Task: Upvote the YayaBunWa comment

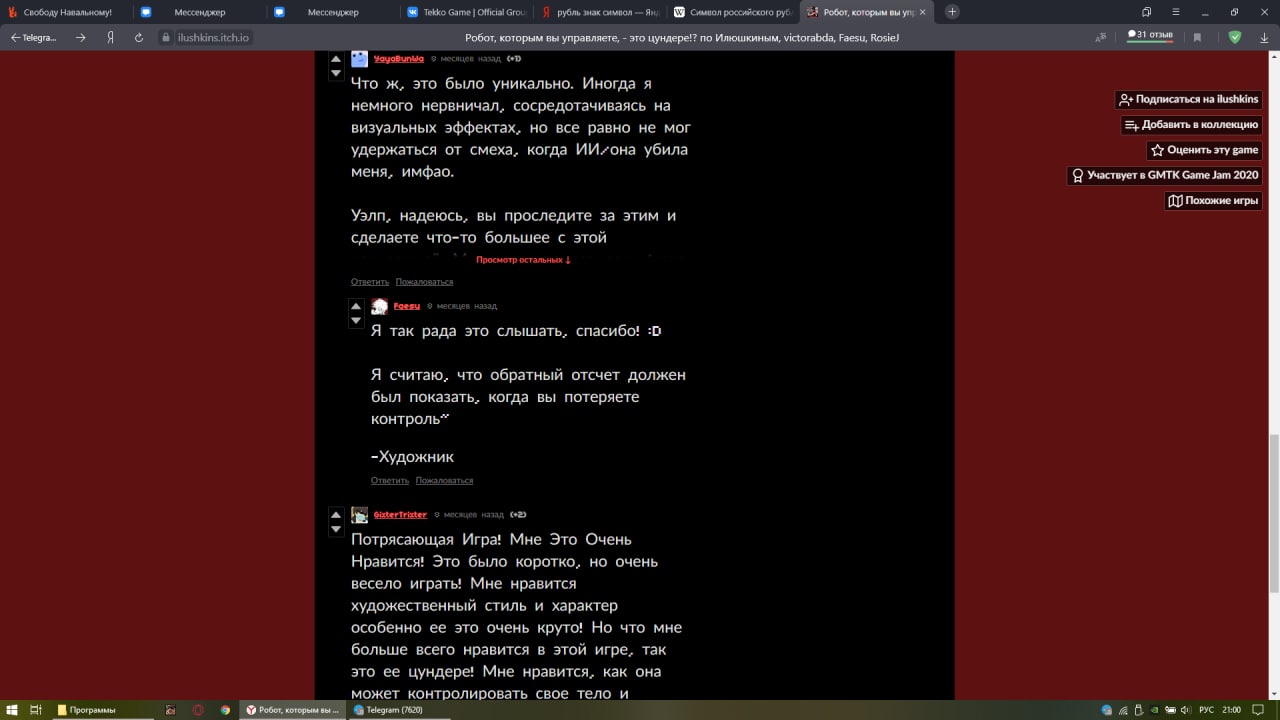Action: pyautogui.click(x=336, y=60)
